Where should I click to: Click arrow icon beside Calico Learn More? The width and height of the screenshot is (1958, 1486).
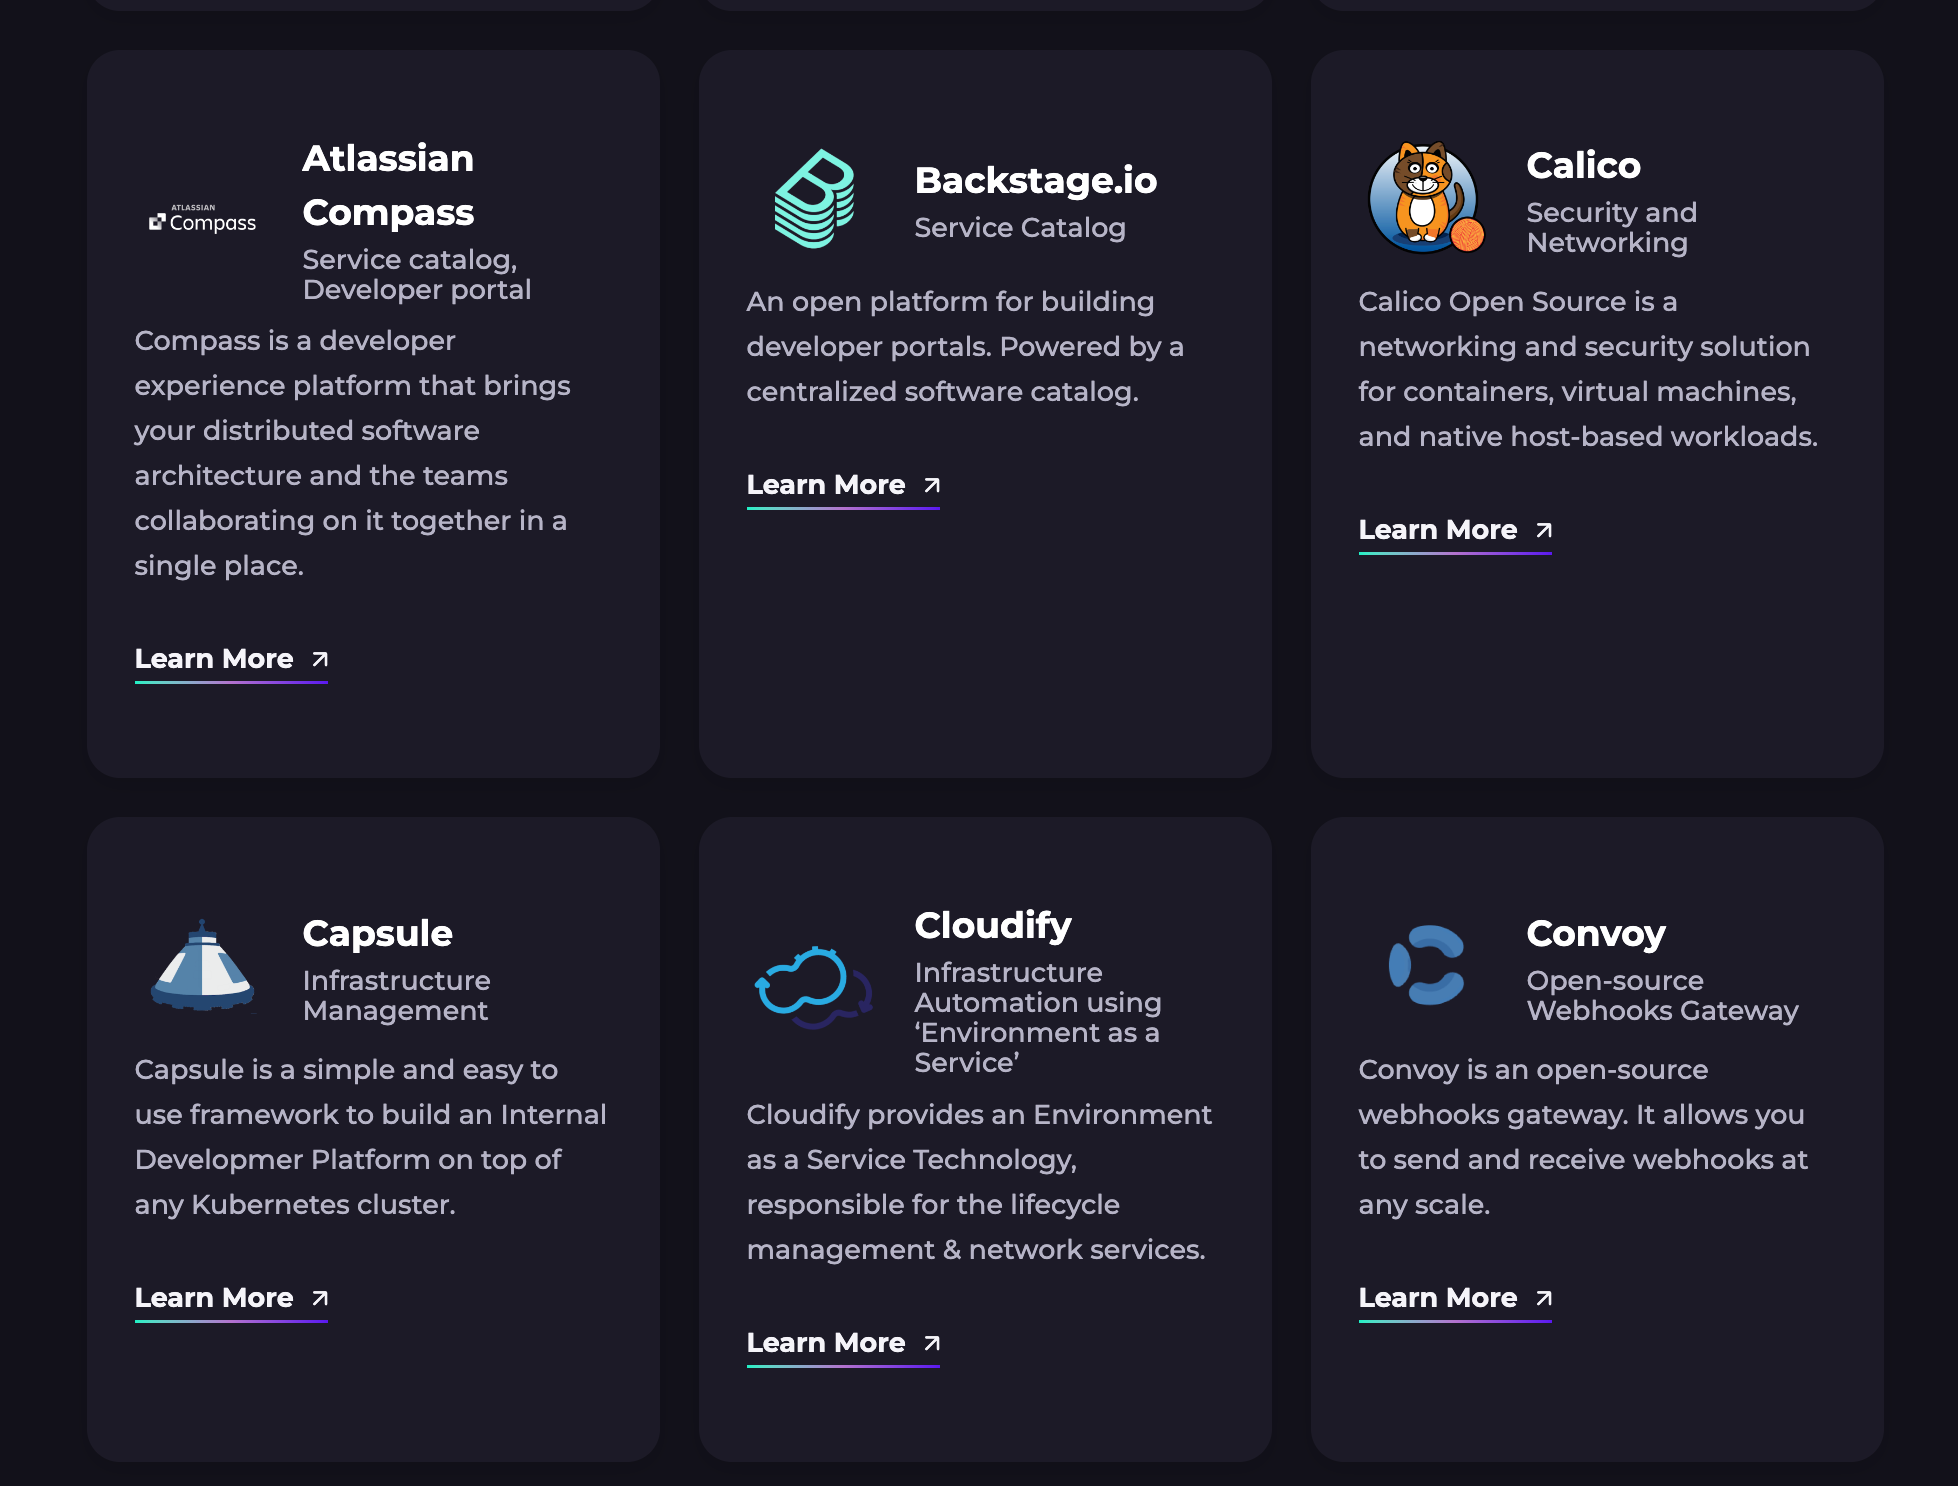[1544, 530]
